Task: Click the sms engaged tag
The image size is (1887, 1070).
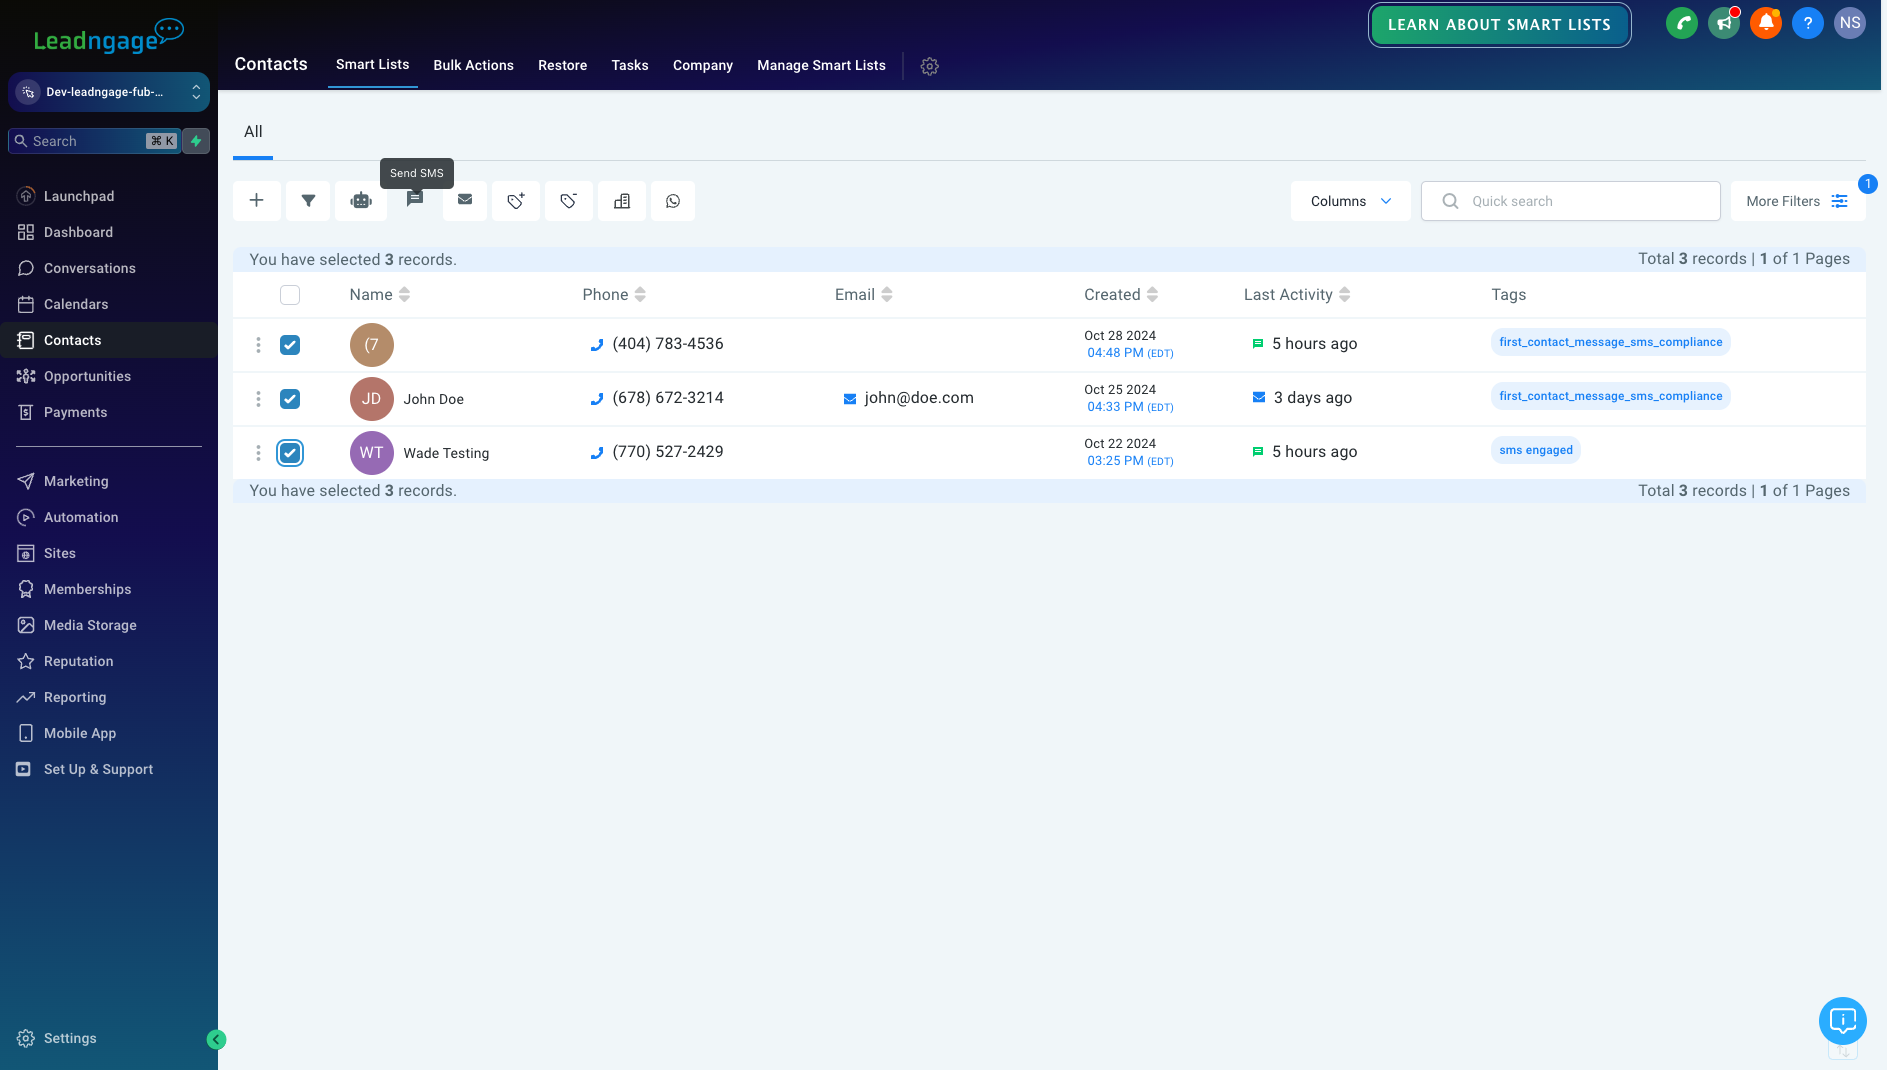Action: [x=1535, y=450]
